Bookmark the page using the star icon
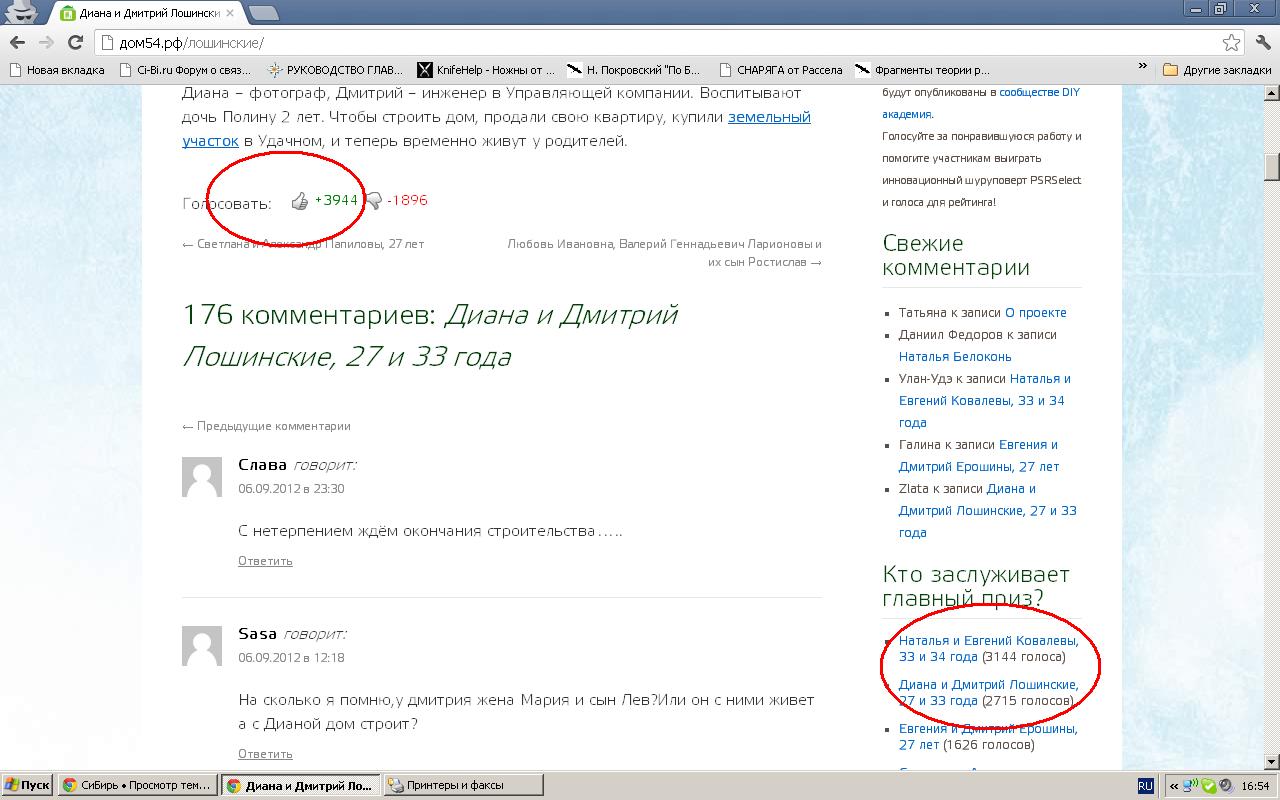1280x800 pixels. [1231, 42]
